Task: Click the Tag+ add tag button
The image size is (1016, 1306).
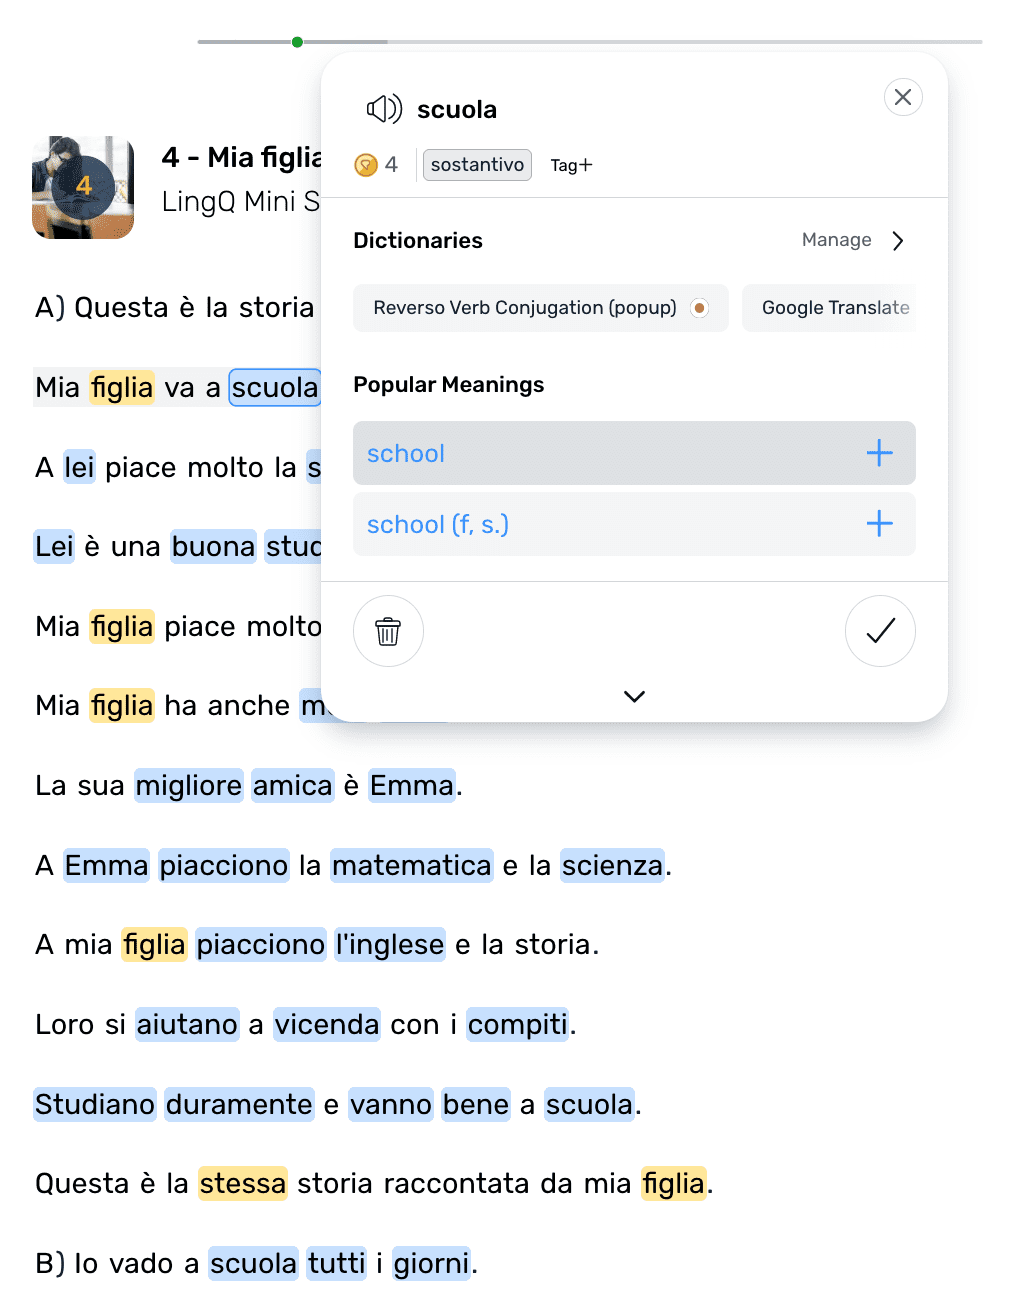Action: pos(571,165)
